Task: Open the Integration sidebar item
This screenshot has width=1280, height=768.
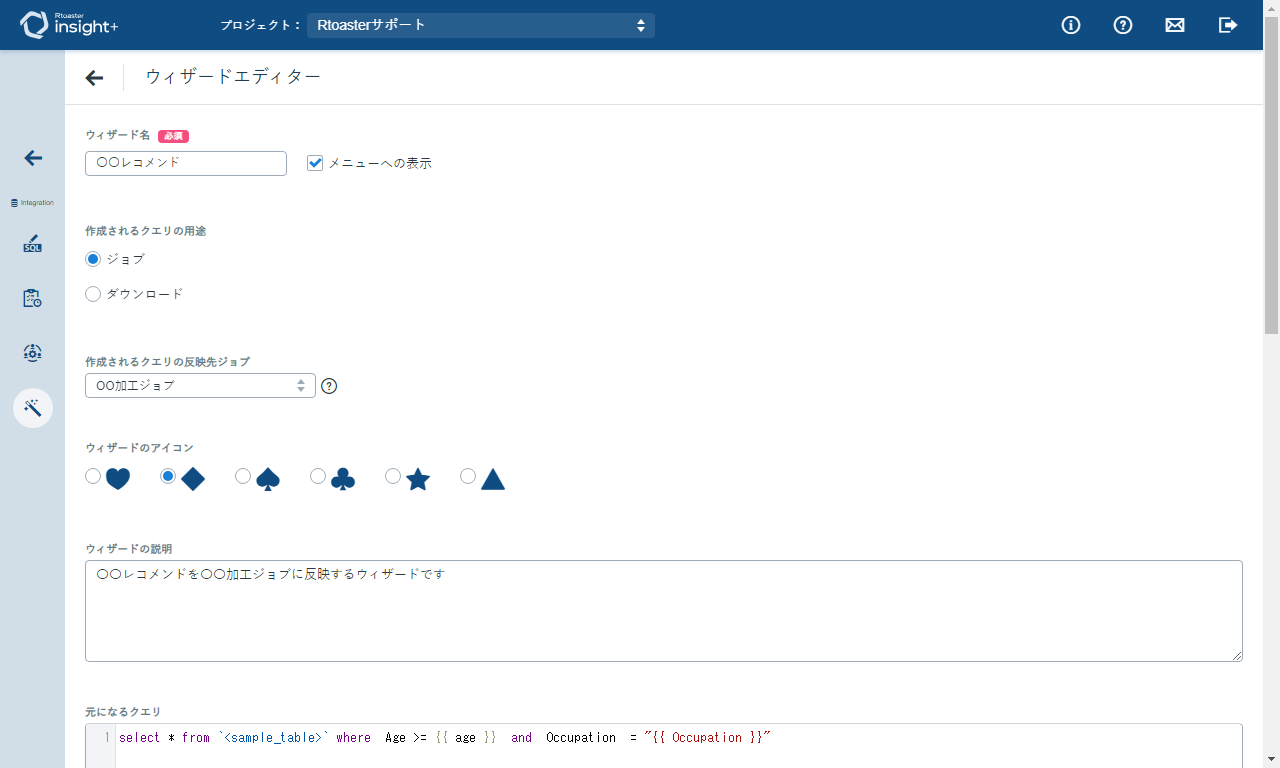Action: click(32, 202)
